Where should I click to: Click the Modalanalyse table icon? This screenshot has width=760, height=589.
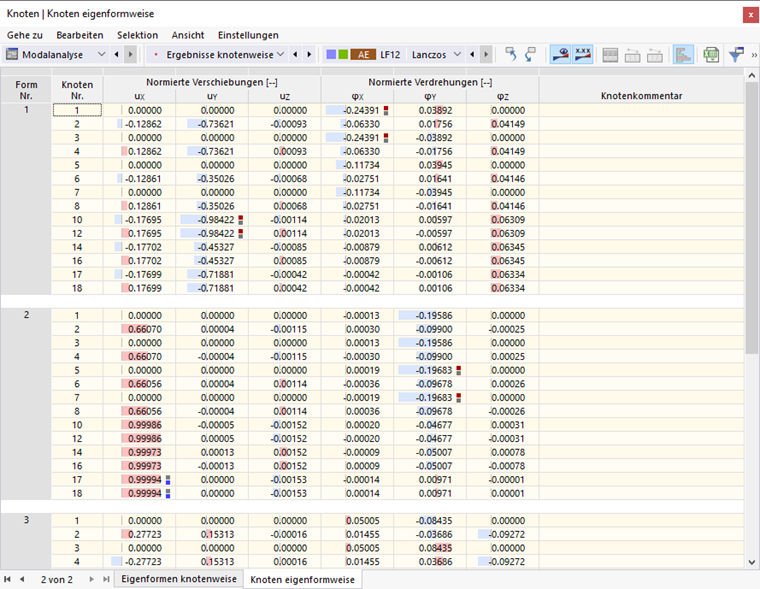pos(12,54)
